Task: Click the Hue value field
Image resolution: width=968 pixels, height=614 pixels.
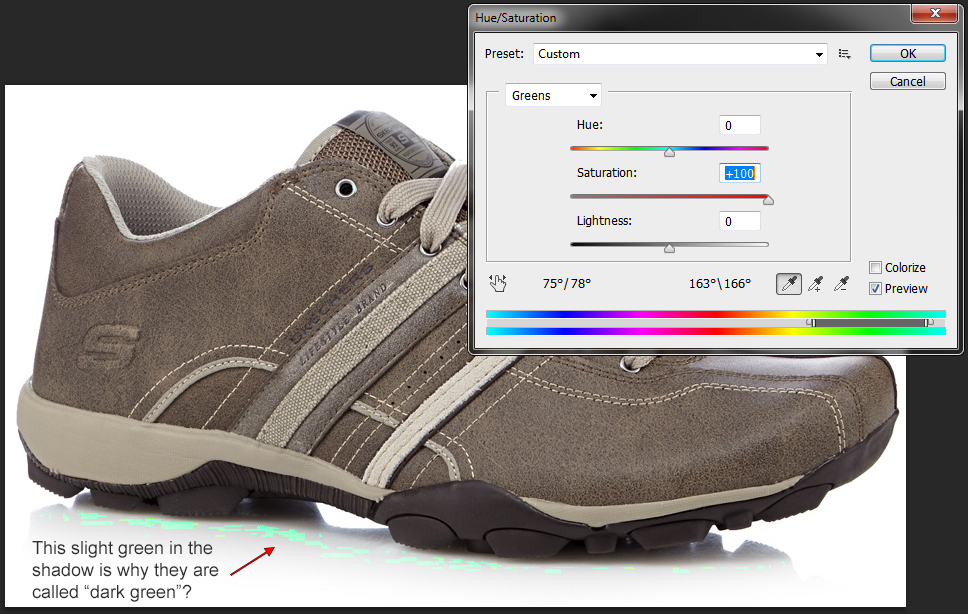Action: [x=740, y=125]
